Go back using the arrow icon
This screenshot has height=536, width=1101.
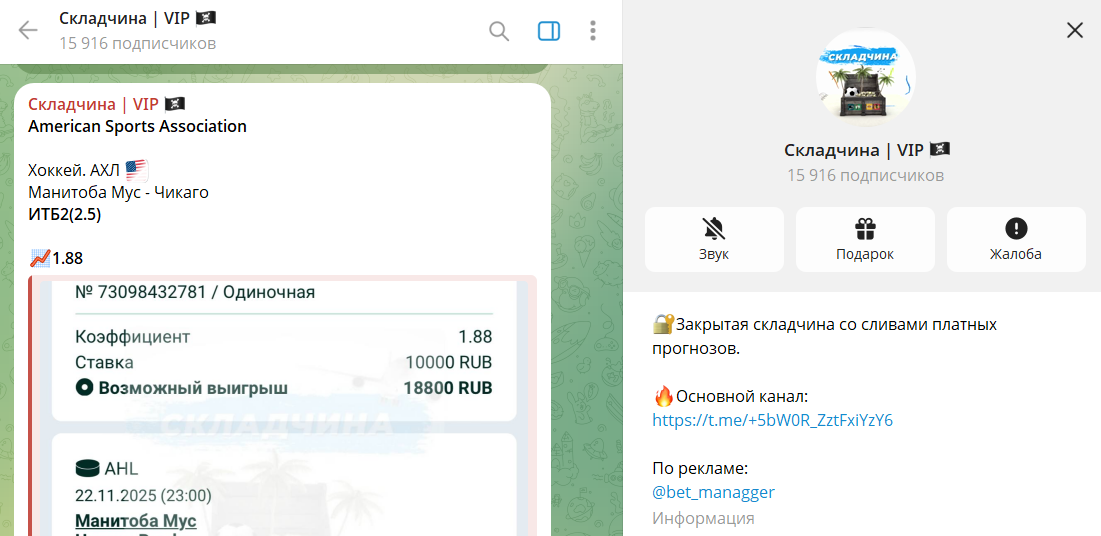coord(28,30)
